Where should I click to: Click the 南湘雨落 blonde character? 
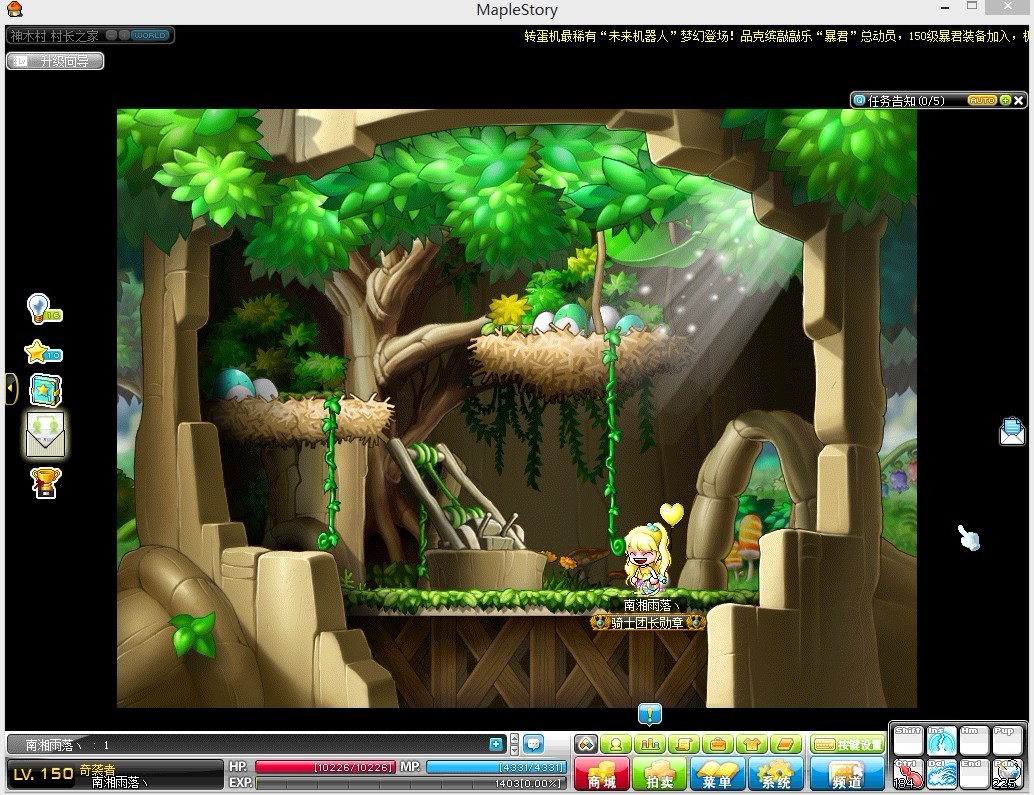click(x=648, y=557)
